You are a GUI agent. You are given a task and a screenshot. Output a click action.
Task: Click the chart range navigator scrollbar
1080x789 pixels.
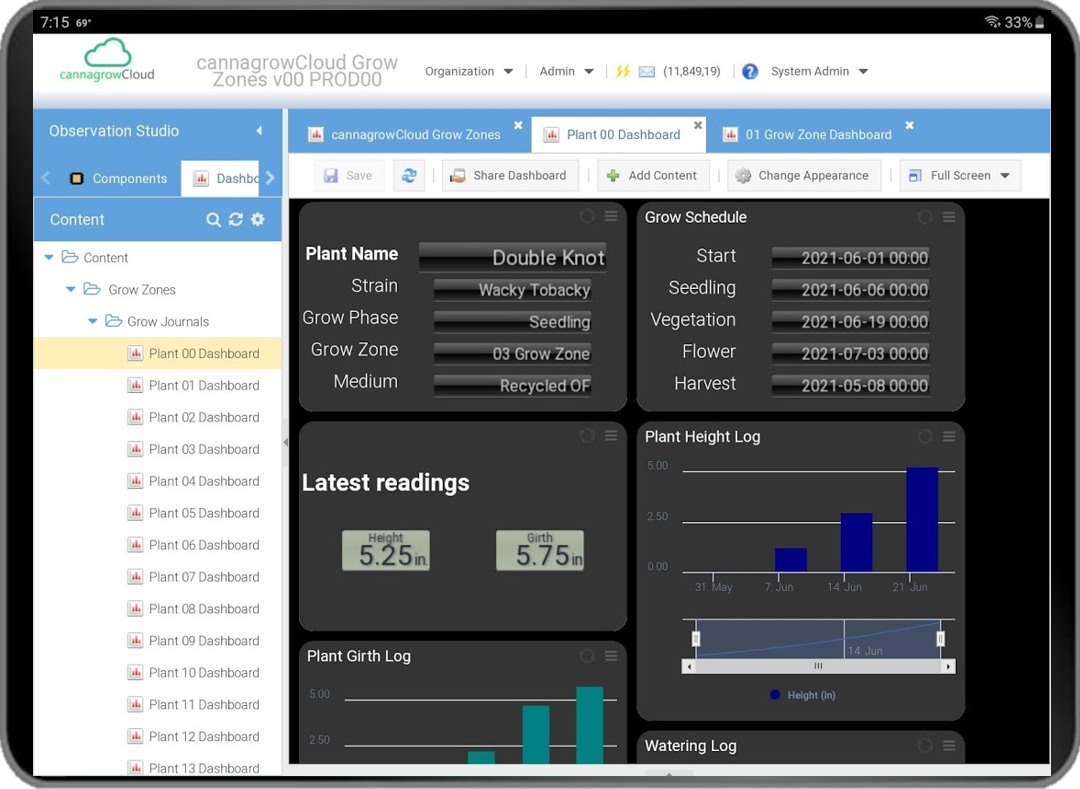[818, 666]
